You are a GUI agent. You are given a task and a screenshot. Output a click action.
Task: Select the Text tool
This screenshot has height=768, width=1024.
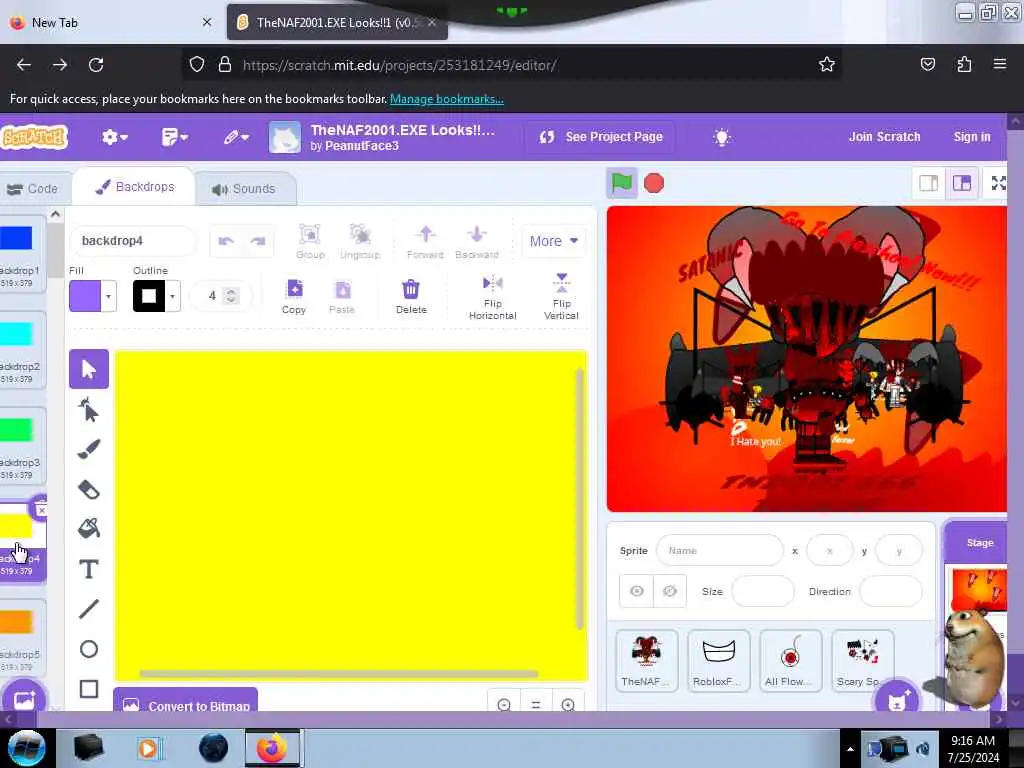click(89, 569)
